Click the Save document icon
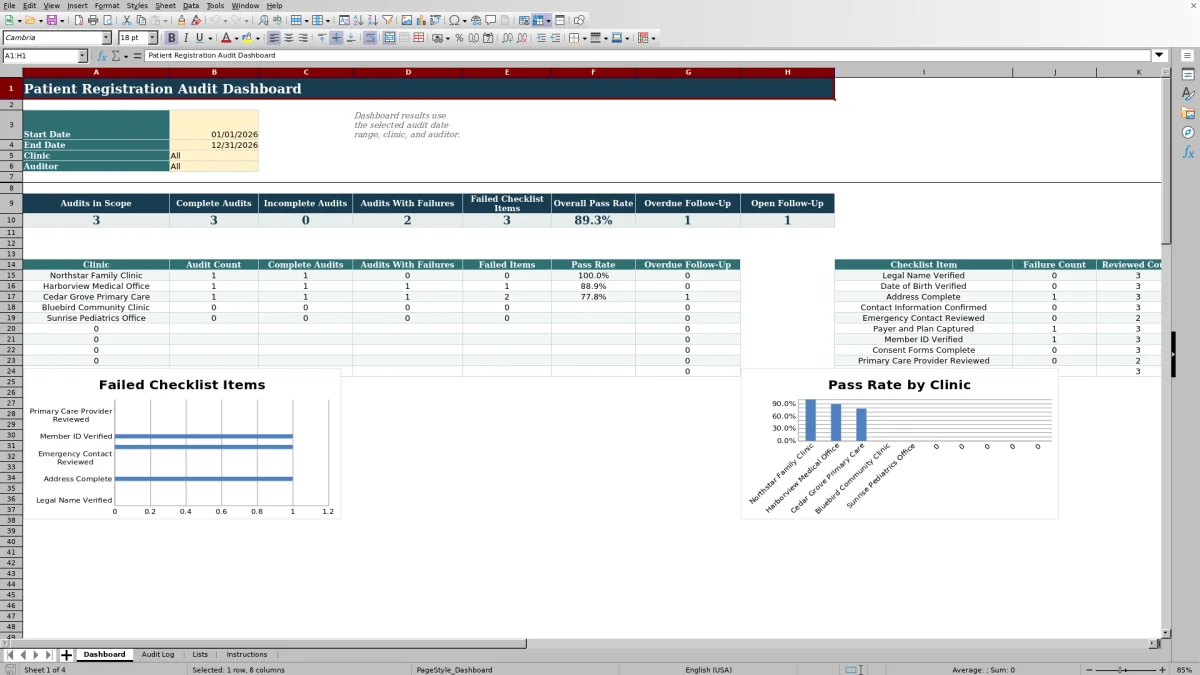 click(x=51, y=20)
